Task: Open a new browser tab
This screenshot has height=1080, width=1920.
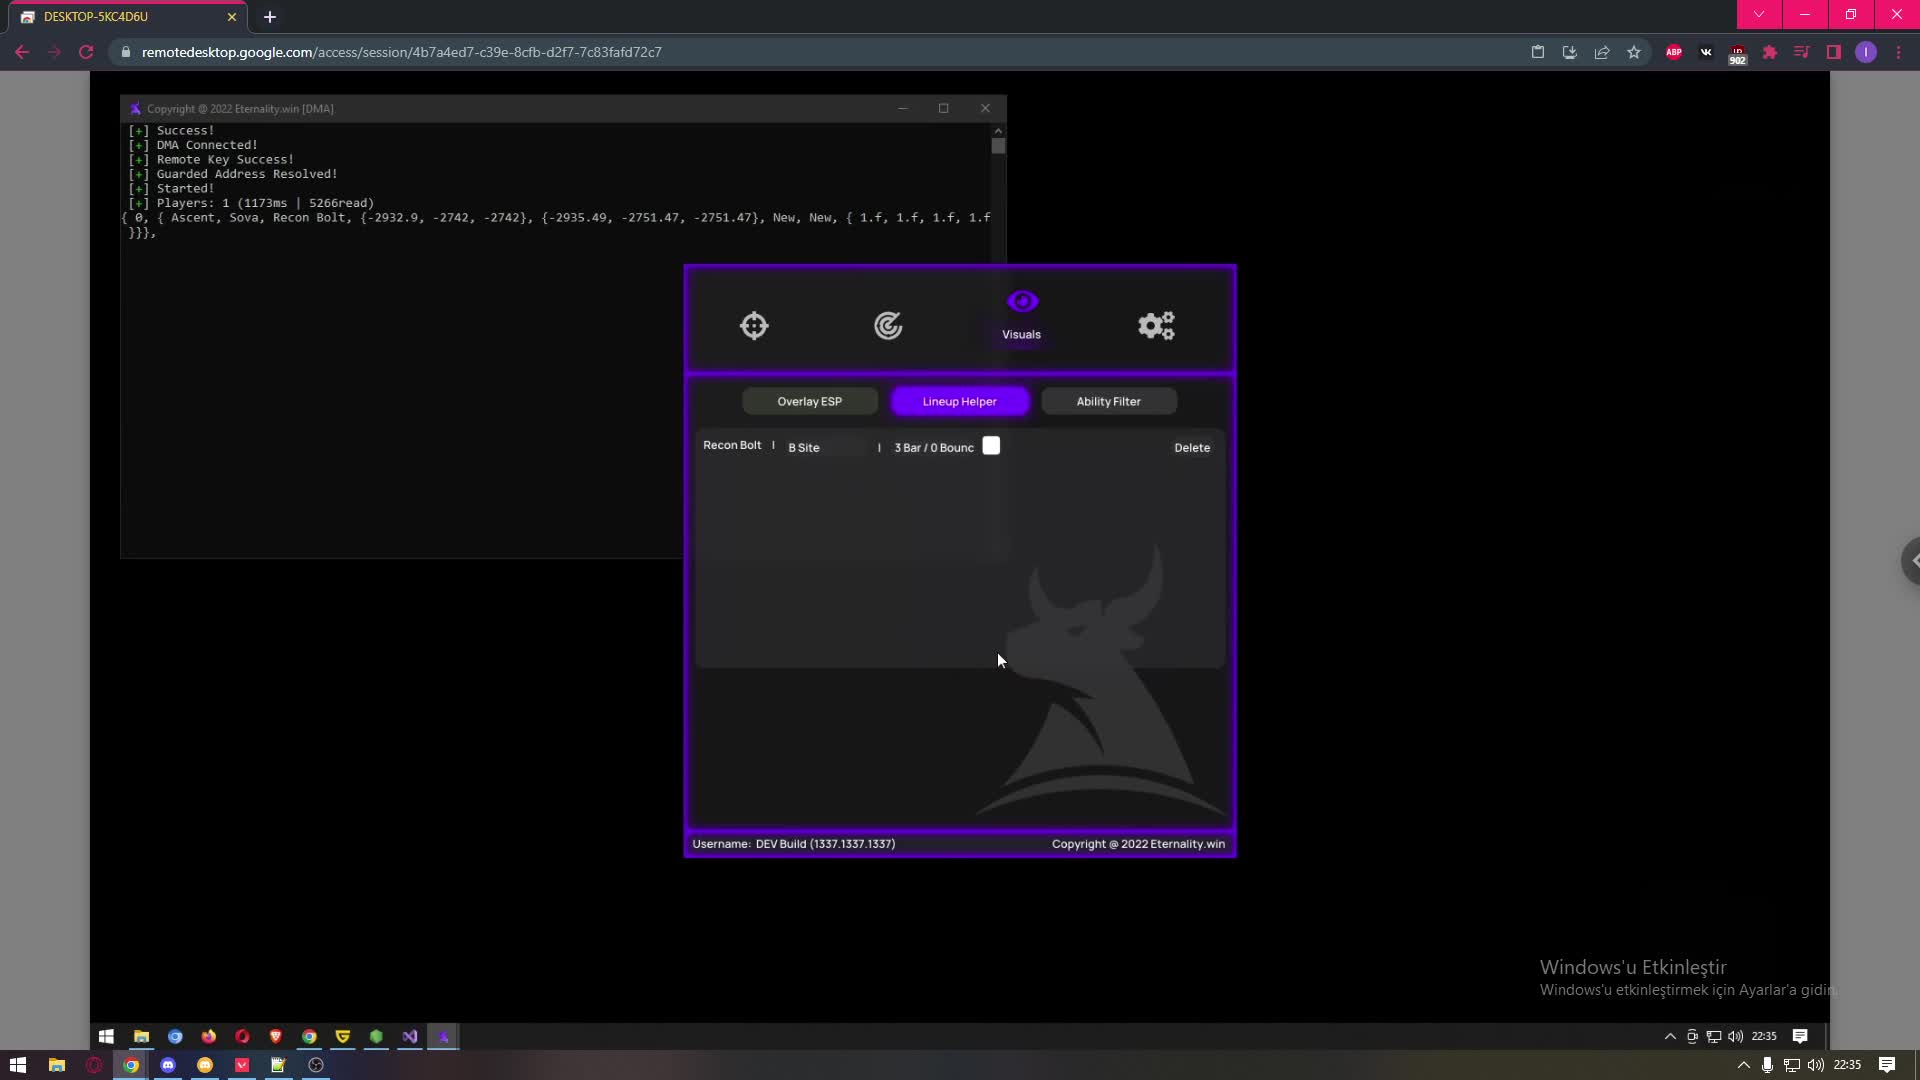Action: (x=269, y=17)
